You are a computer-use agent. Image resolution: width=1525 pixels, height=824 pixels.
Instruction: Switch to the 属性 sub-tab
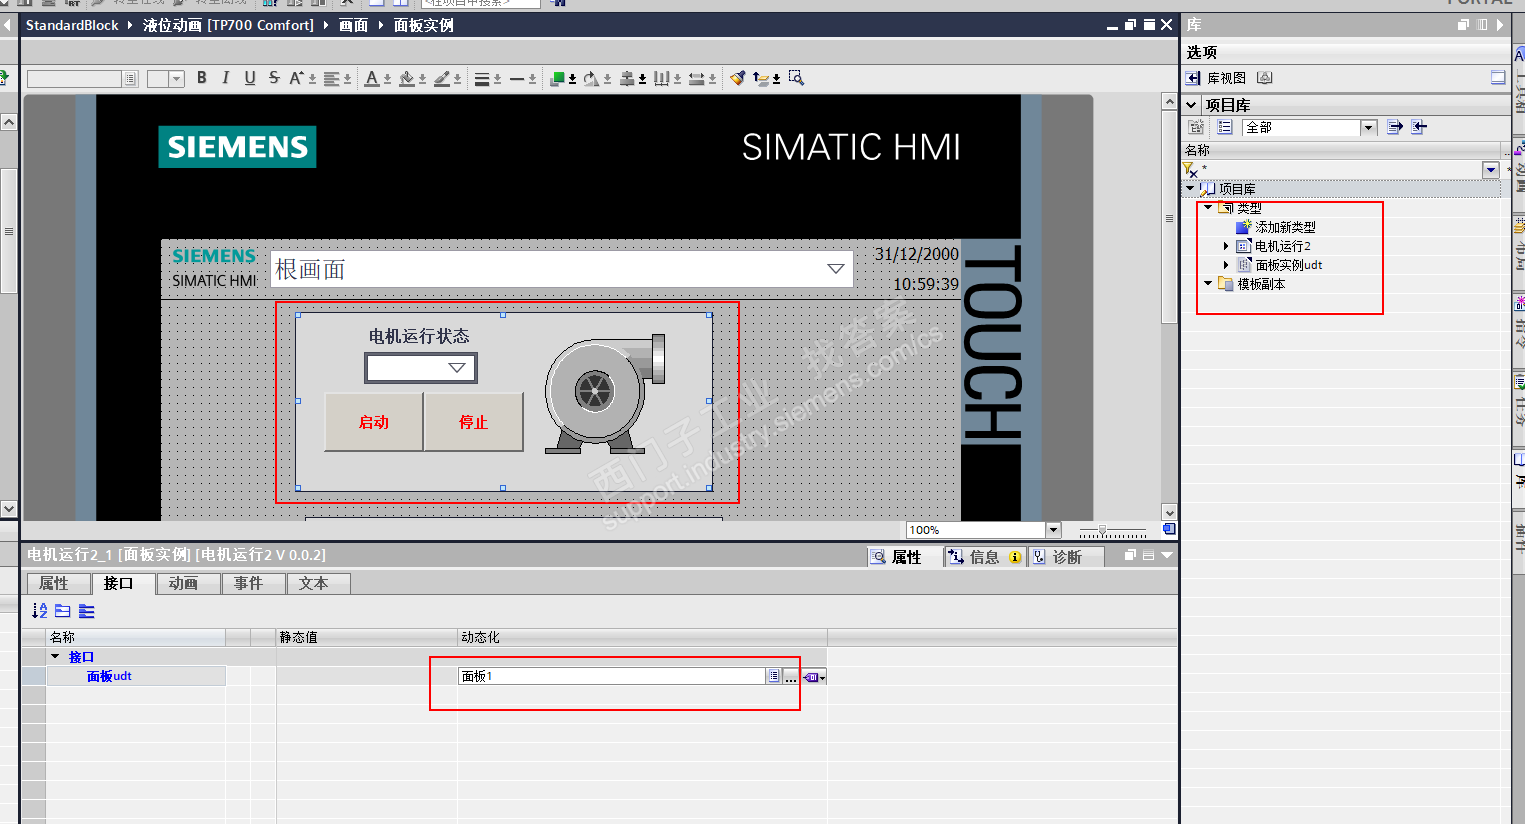click(57, 583)
